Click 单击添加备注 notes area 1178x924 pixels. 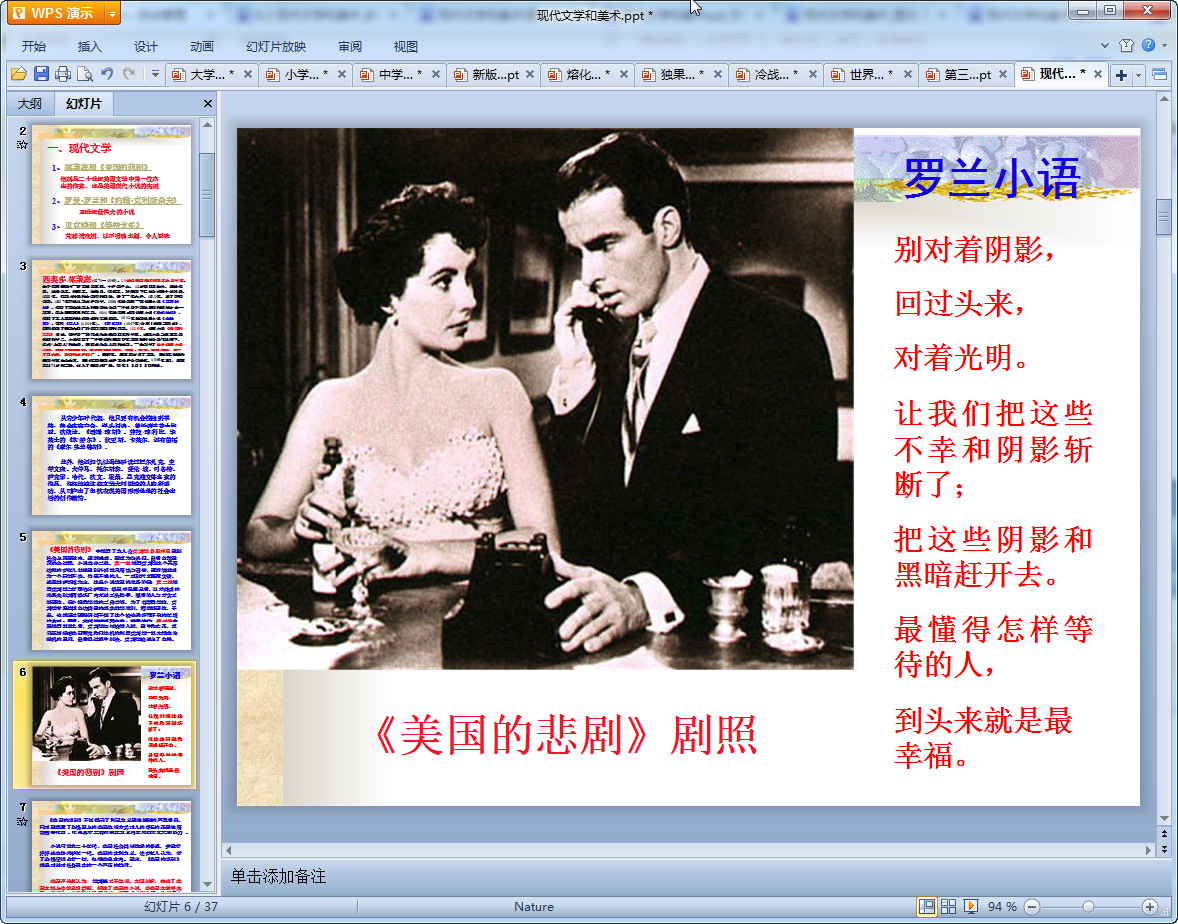point(278,876)
